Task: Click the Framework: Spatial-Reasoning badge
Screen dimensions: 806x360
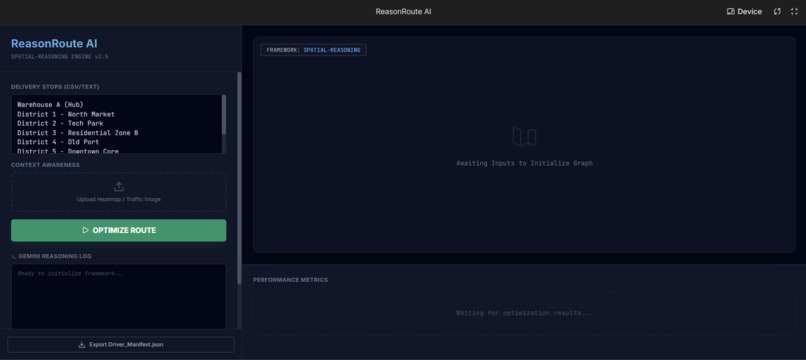Action: click(x=313, y=50)
